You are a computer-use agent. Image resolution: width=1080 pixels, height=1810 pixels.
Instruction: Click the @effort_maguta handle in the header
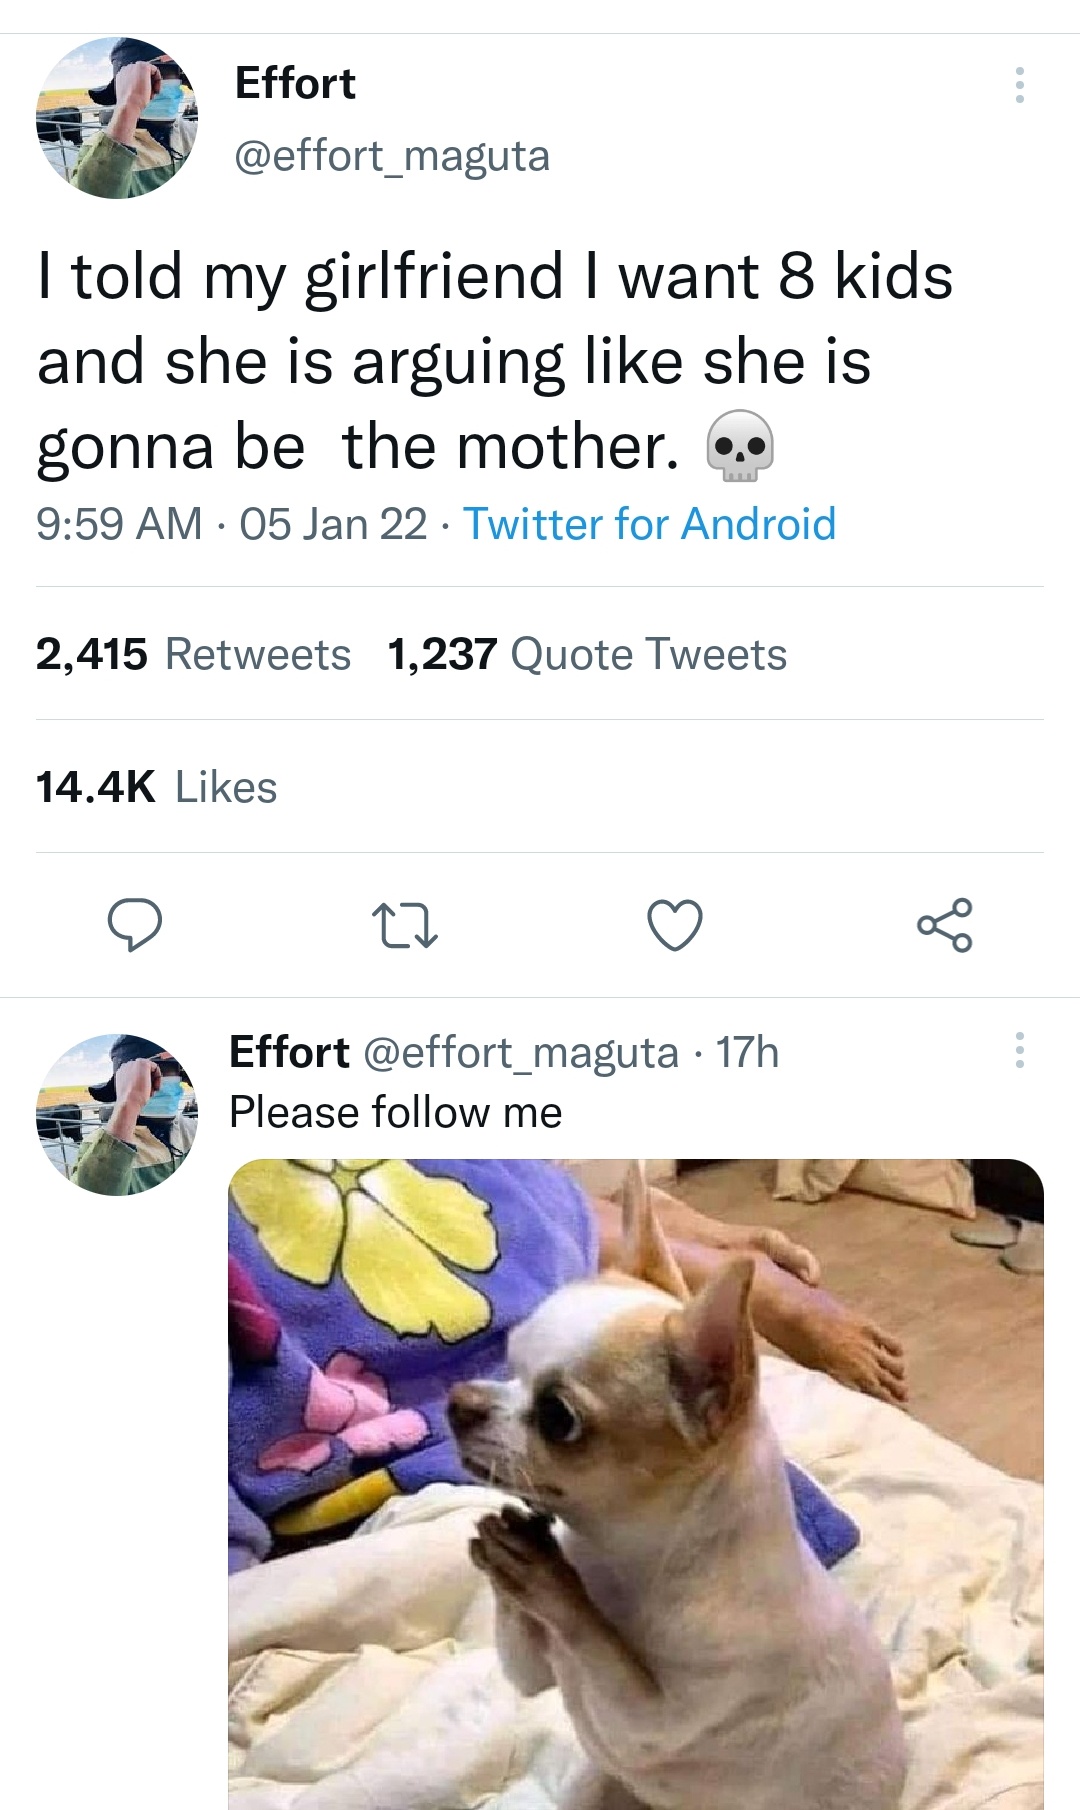(391, 156)
